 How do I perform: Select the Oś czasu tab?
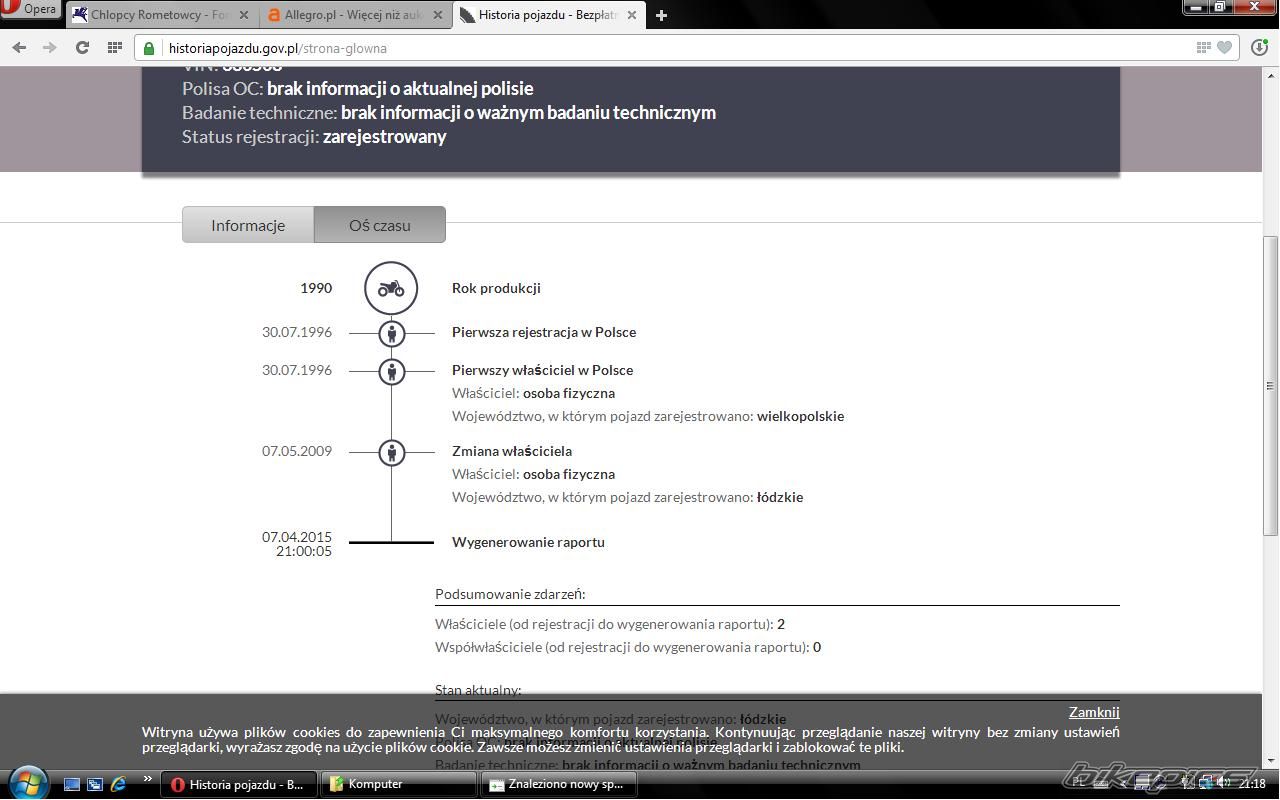tap(380, 225)
